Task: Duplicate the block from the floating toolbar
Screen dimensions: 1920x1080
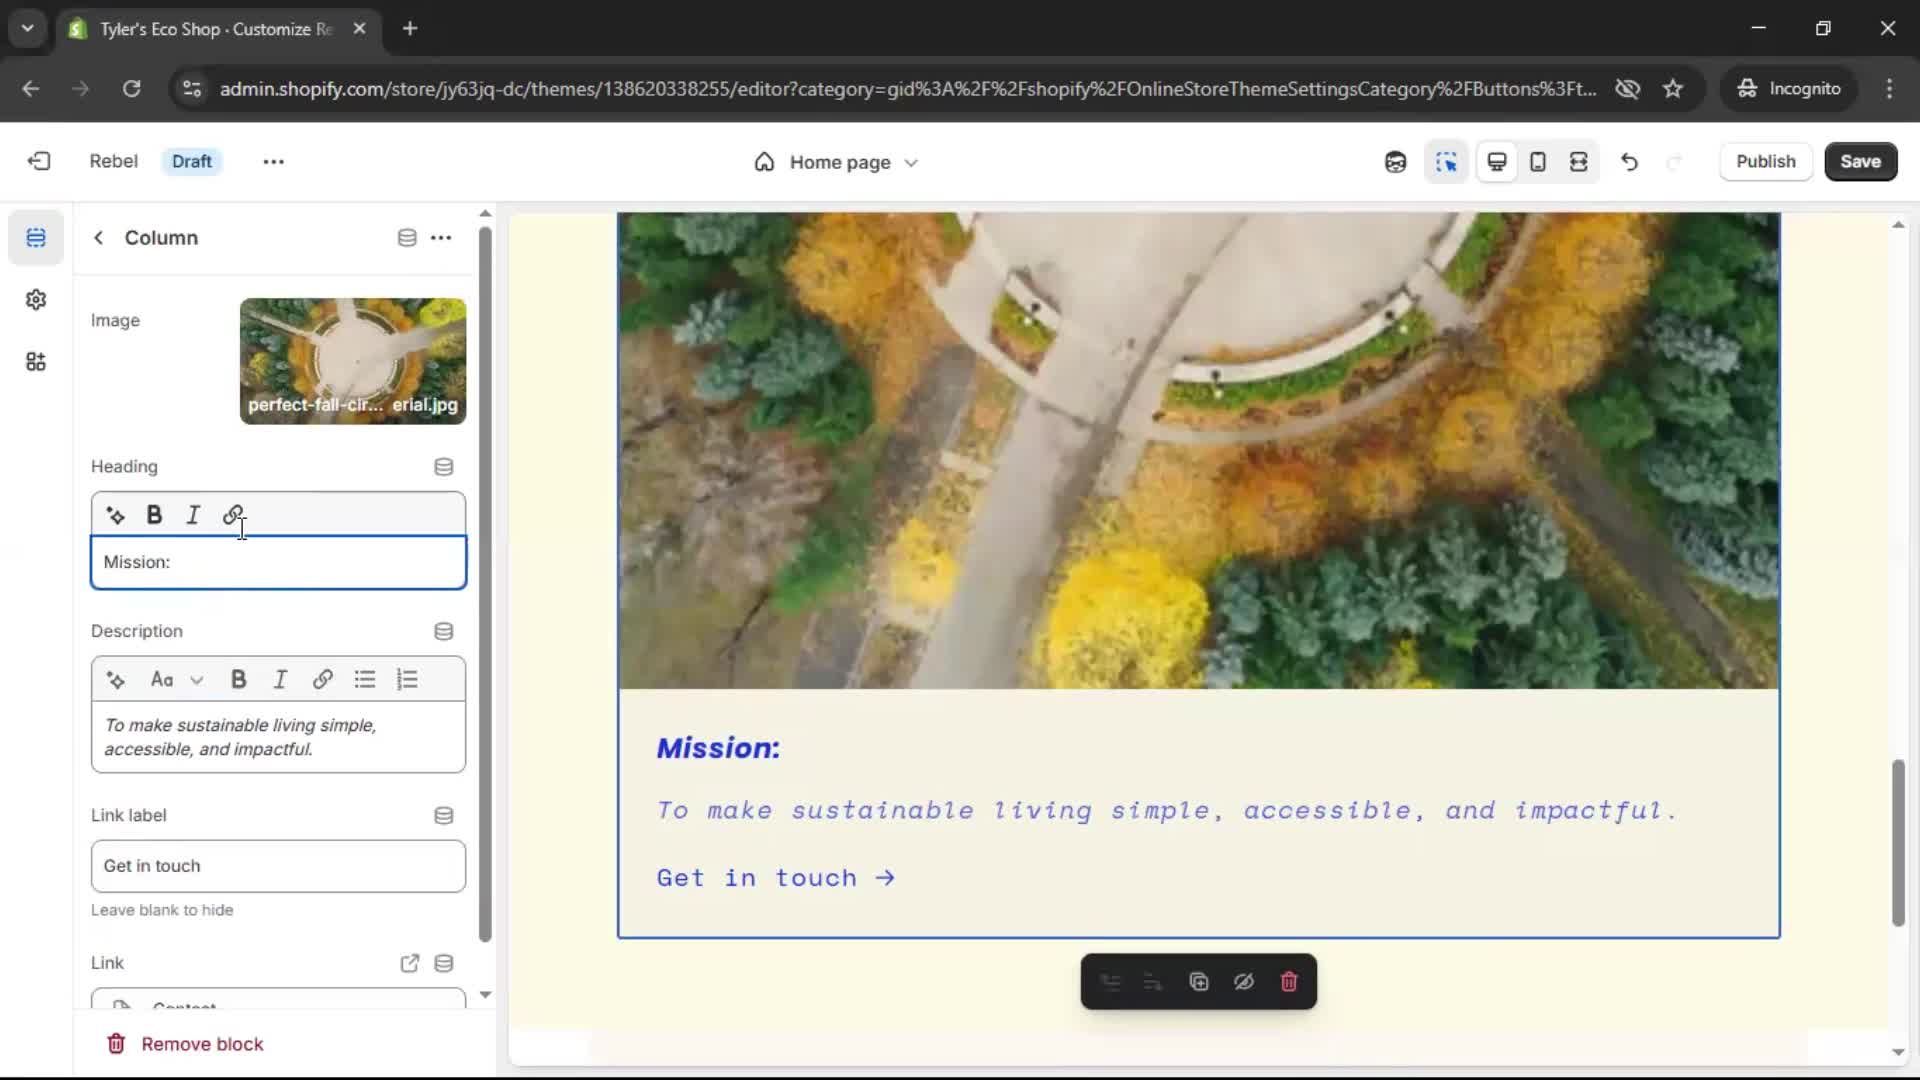Action: (1198, 982)
